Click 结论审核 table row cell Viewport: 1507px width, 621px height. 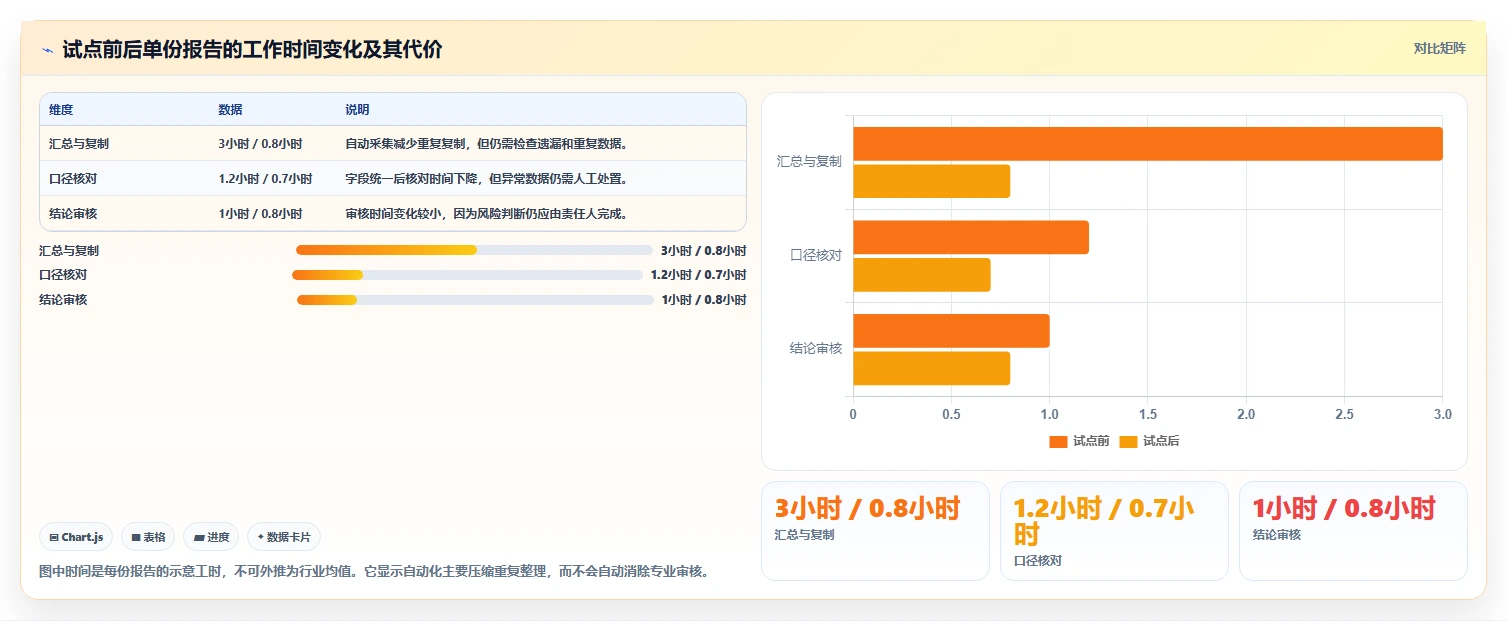click(x=73, y=214)
